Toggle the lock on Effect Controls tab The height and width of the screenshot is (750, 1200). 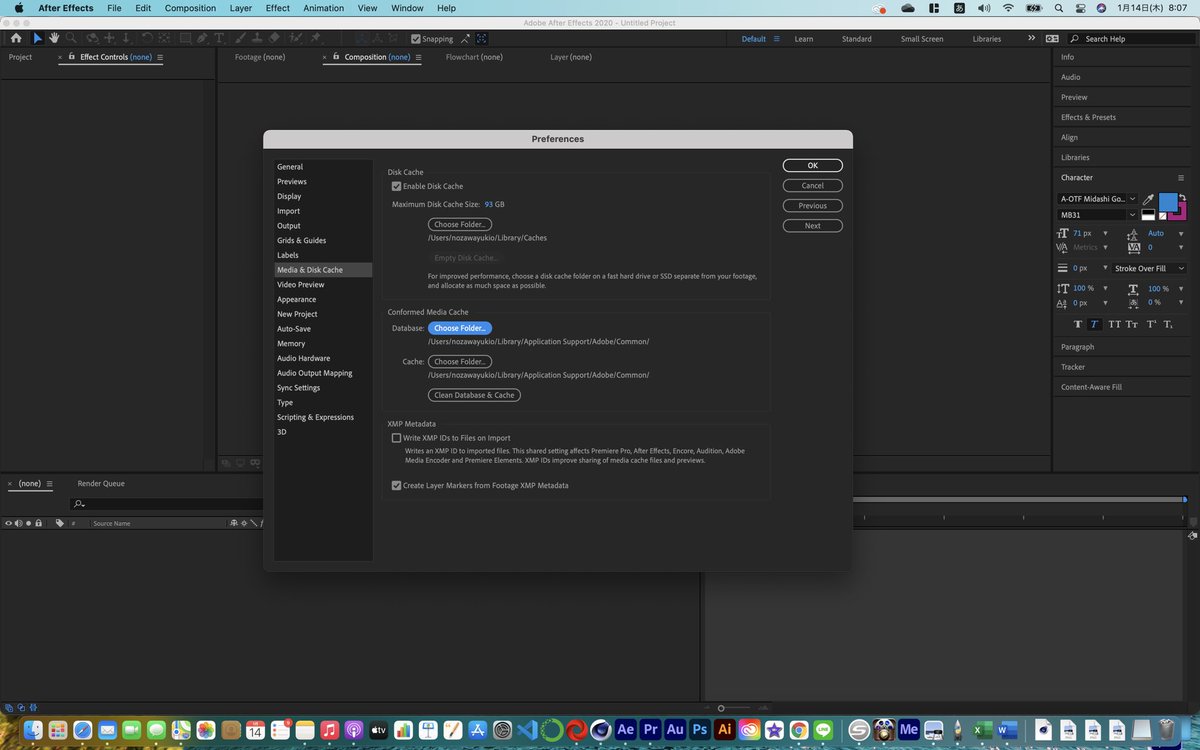74,57
